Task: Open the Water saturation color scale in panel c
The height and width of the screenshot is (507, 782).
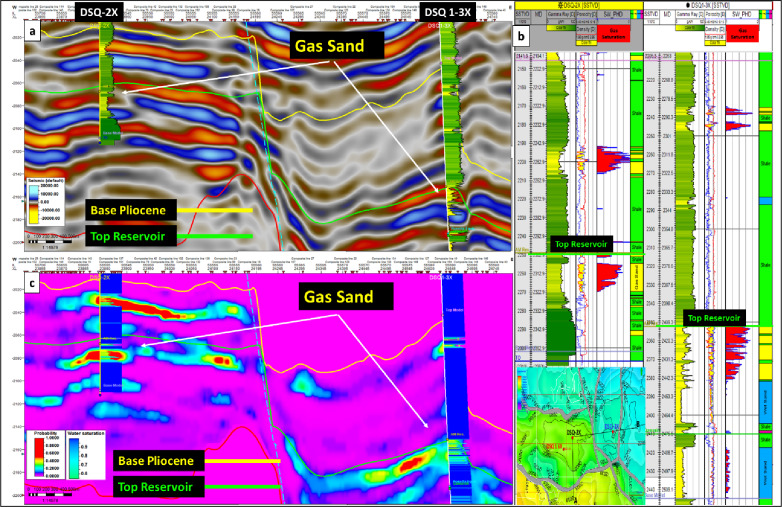Action: coord(86,454)
